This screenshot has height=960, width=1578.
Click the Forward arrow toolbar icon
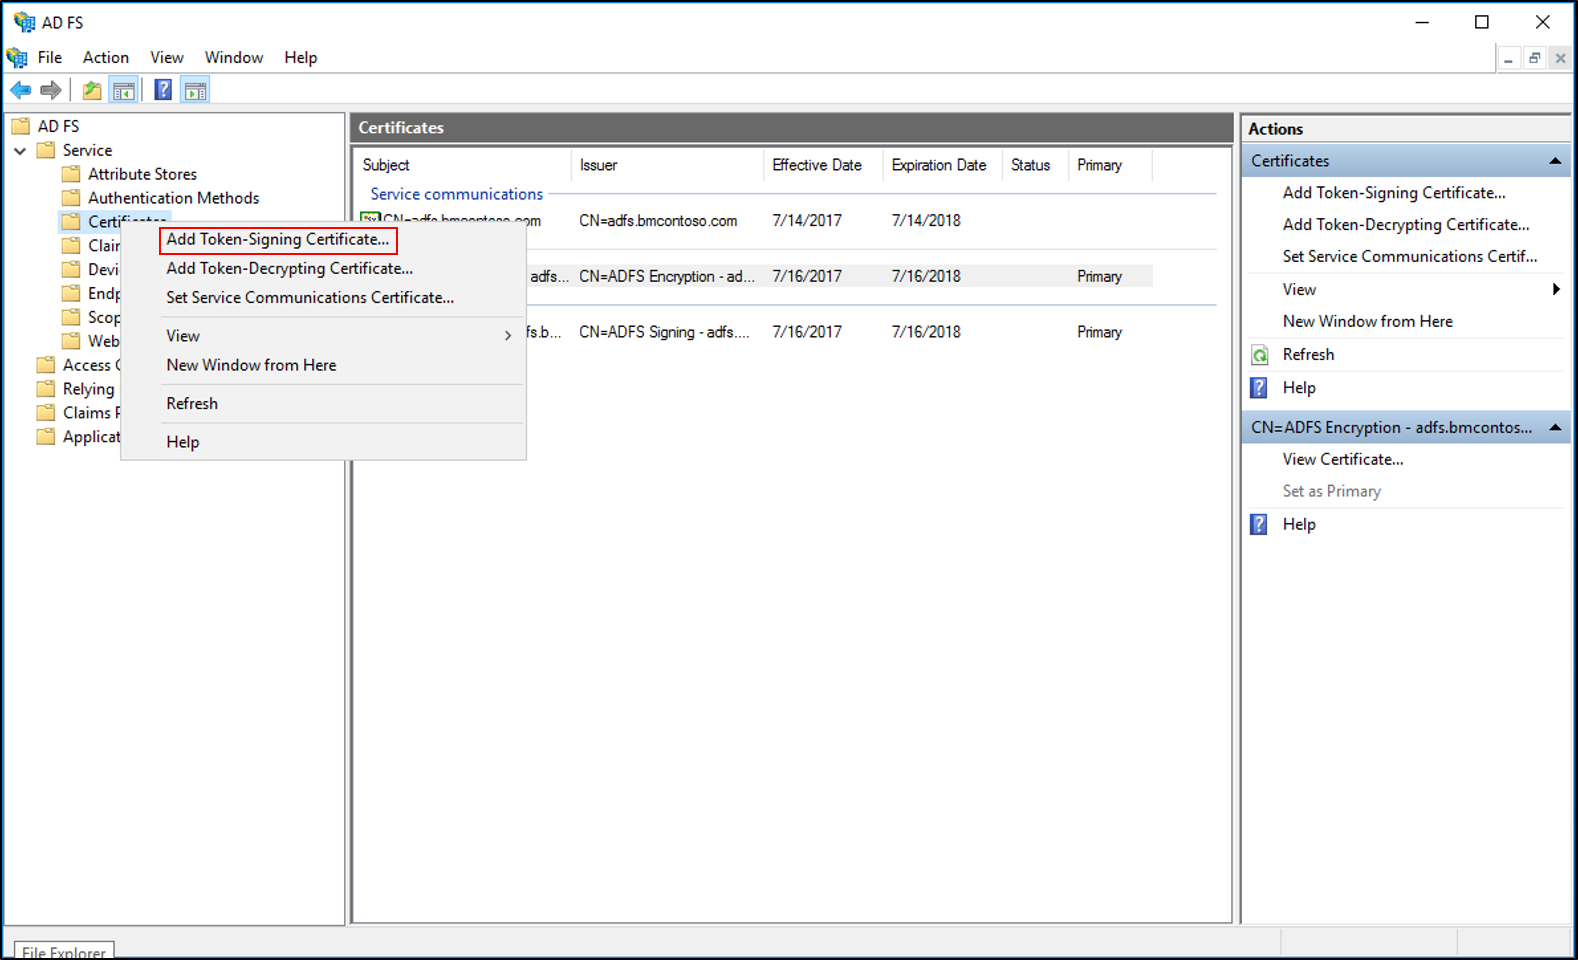point(51,90)
